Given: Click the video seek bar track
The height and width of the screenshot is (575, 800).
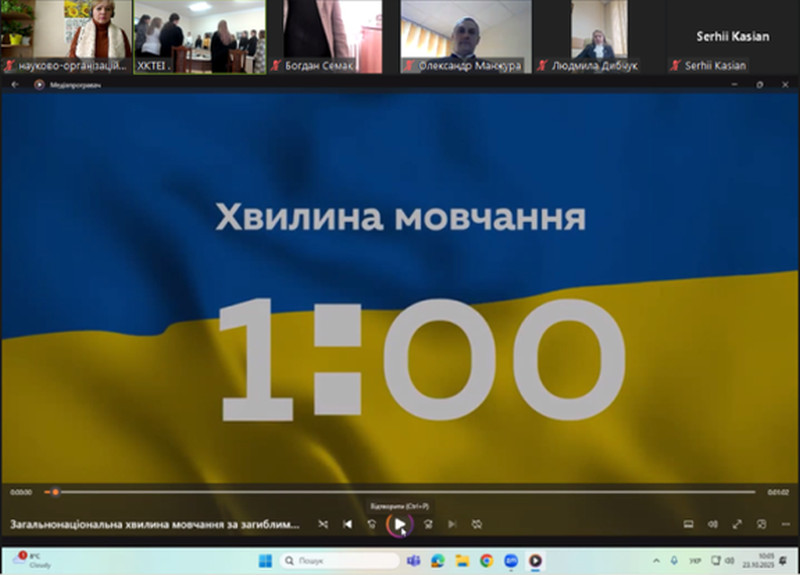Looking at the screenshot, I should (x=400, y=492).
